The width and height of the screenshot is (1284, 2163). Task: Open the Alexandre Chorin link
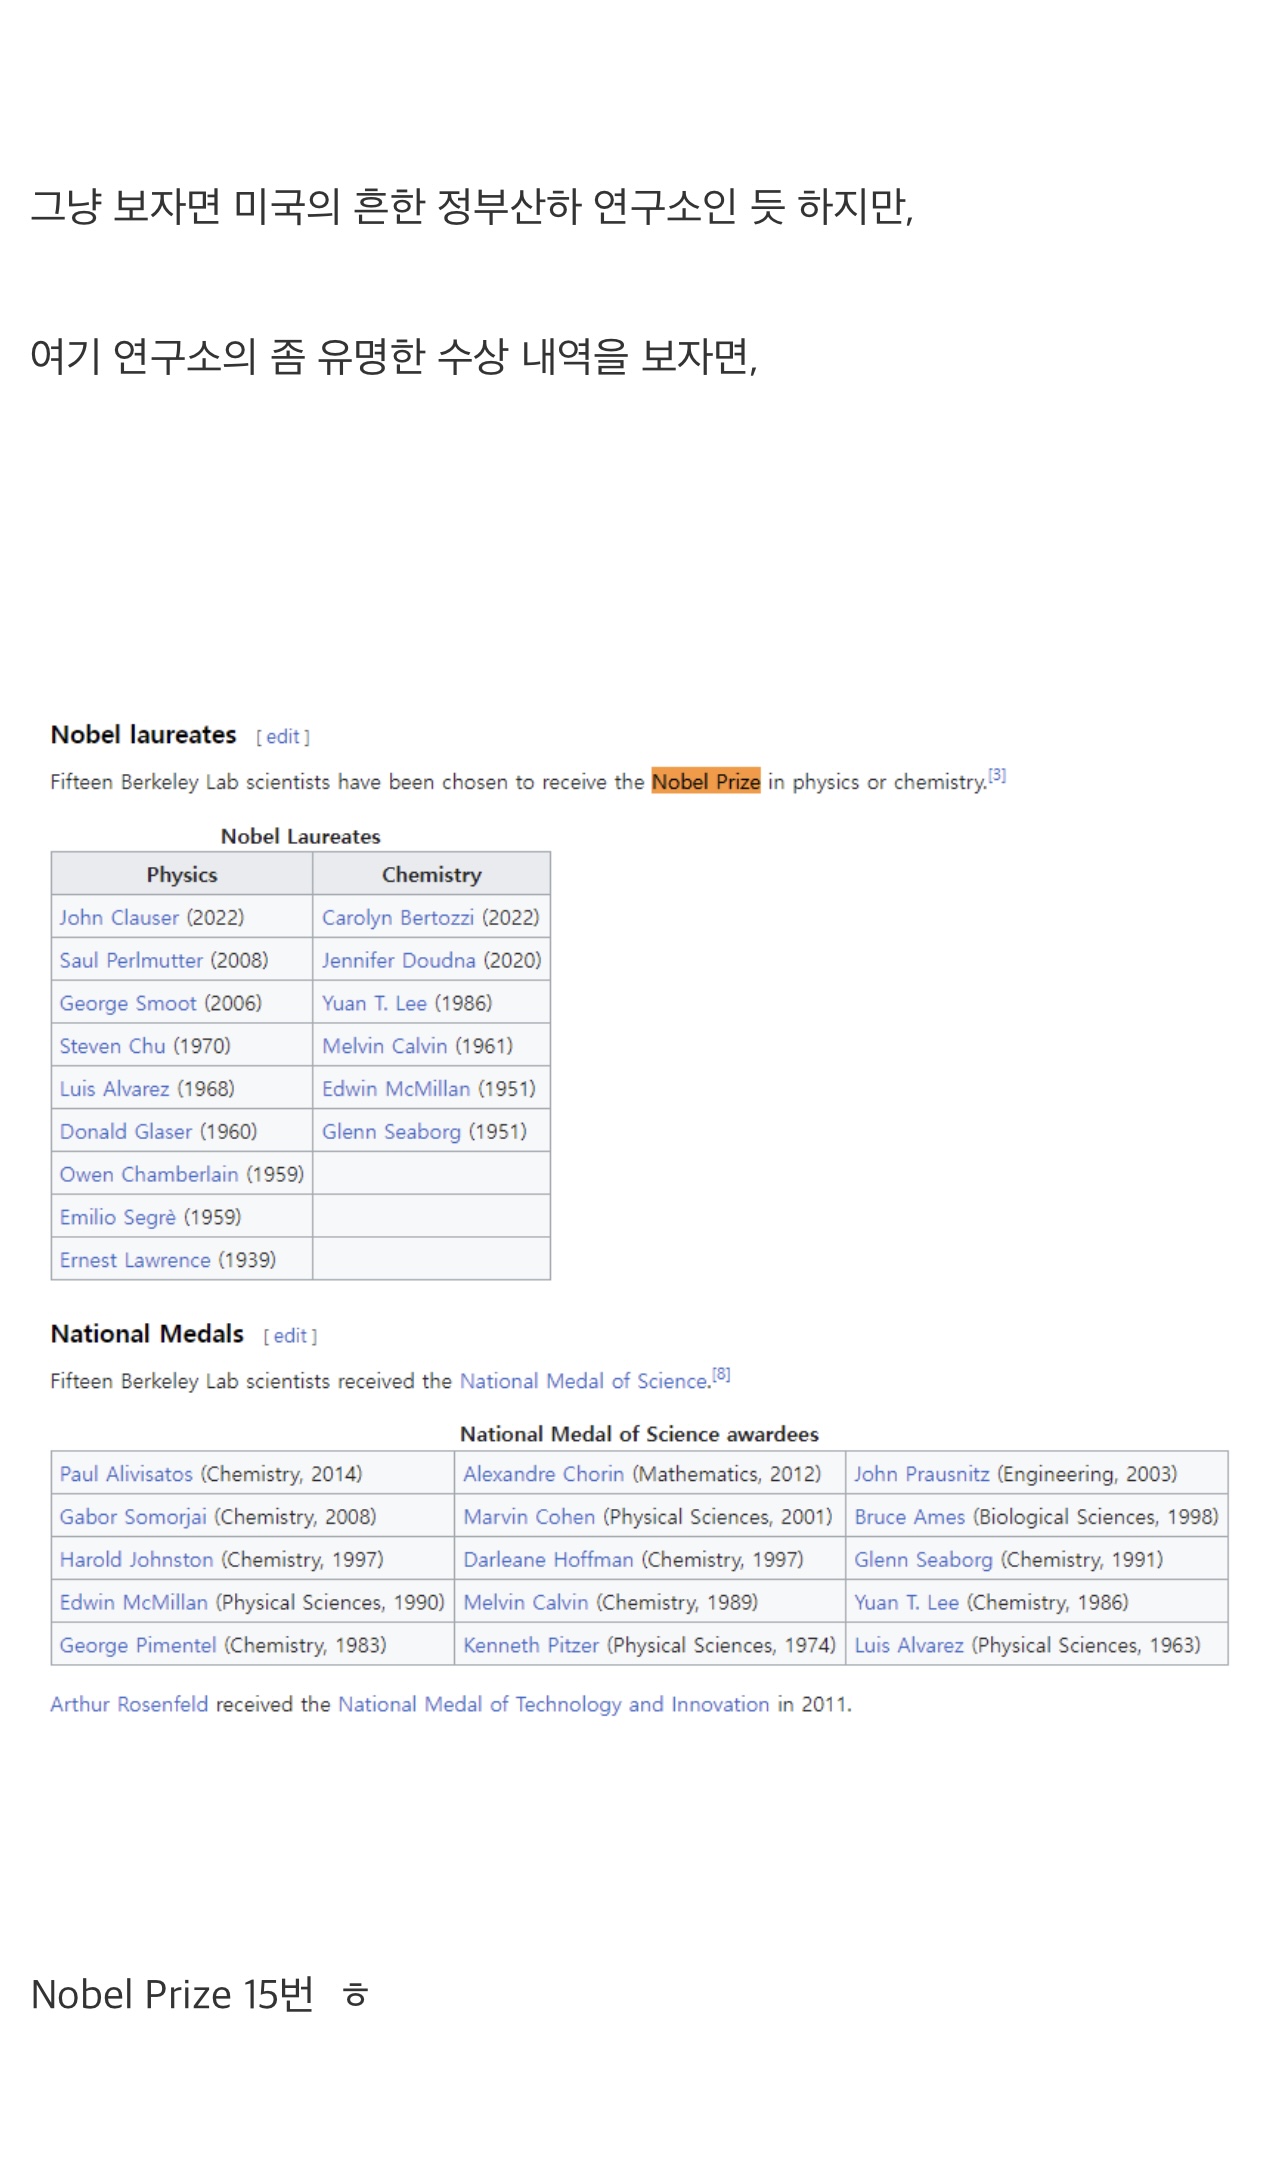(x=543, y=1474)
